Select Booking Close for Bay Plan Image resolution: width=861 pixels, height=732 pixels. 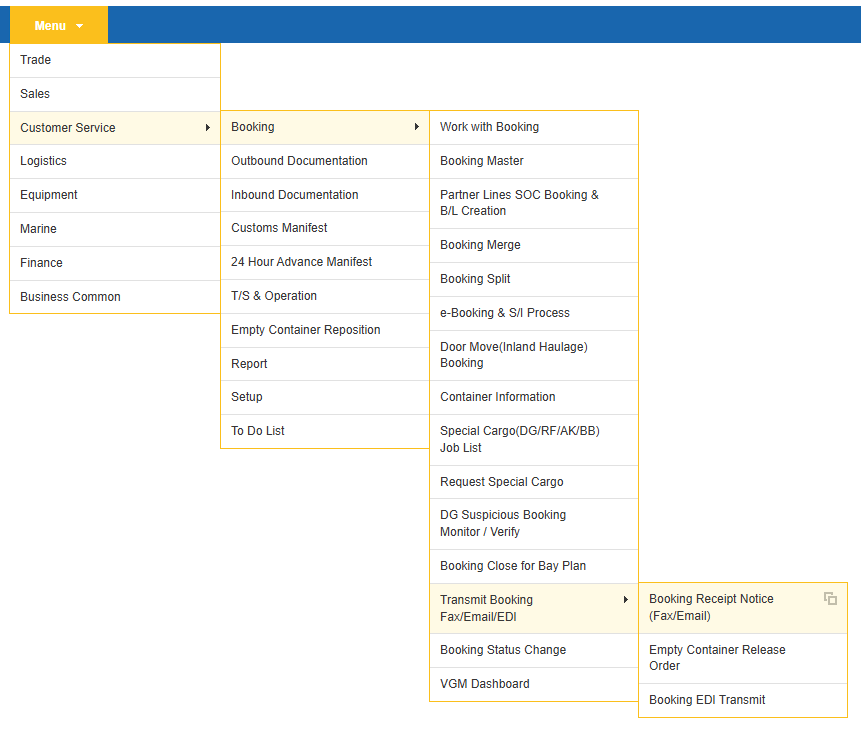coord(534,566)
